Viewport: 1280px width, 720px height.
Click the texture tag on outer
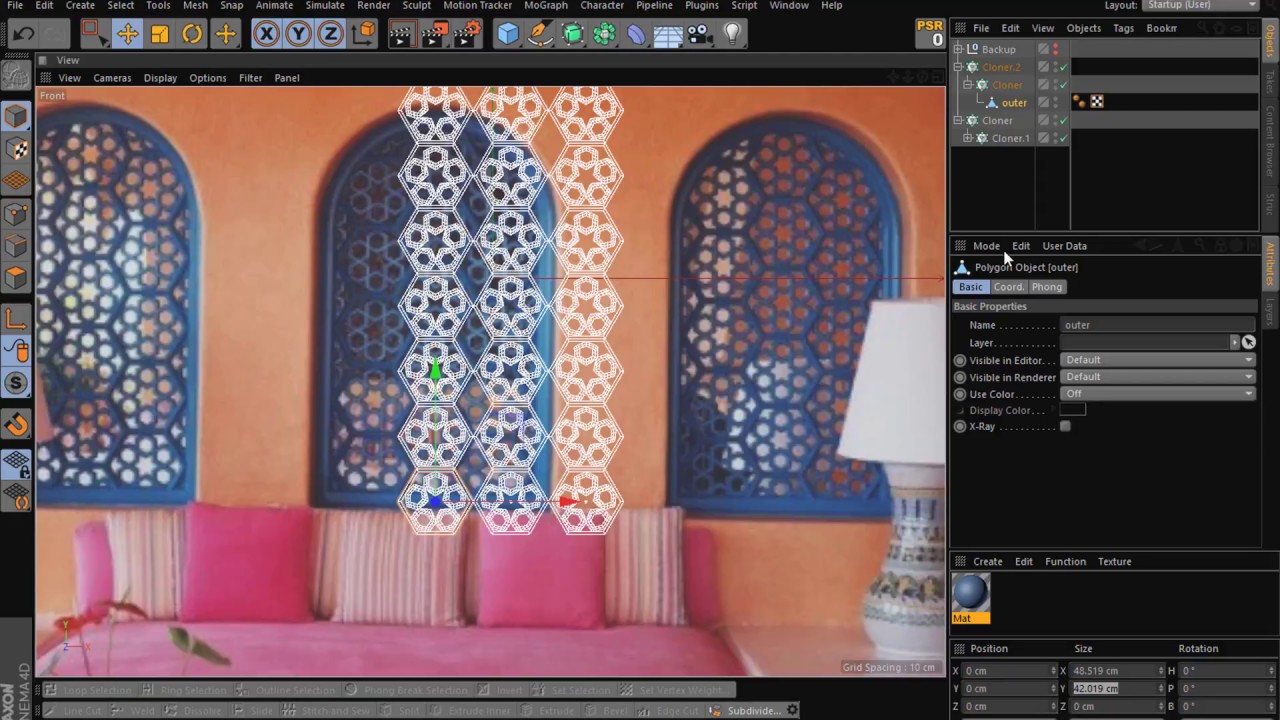1097,102
